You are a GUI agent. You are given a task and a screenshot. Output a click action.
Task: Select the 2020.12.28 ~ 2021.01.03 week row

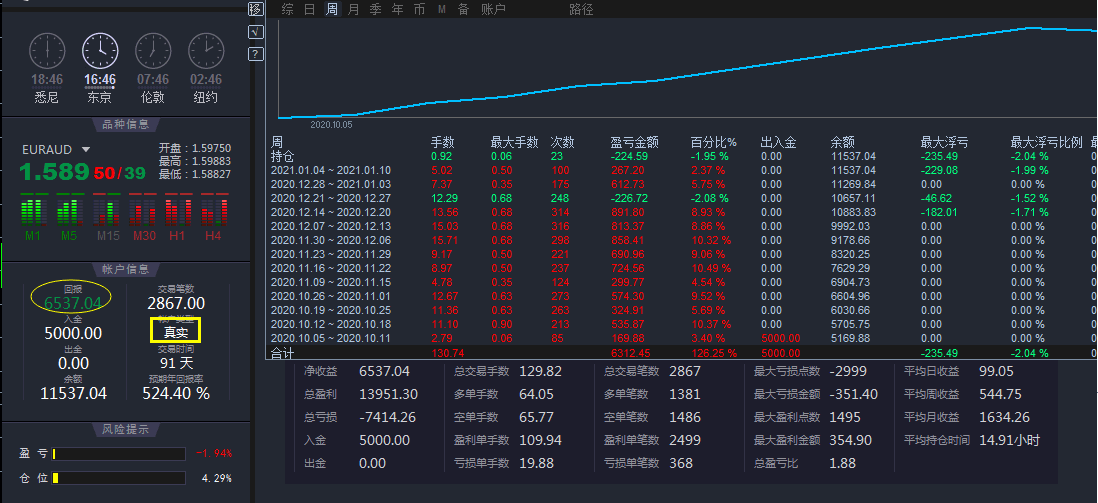683,184
